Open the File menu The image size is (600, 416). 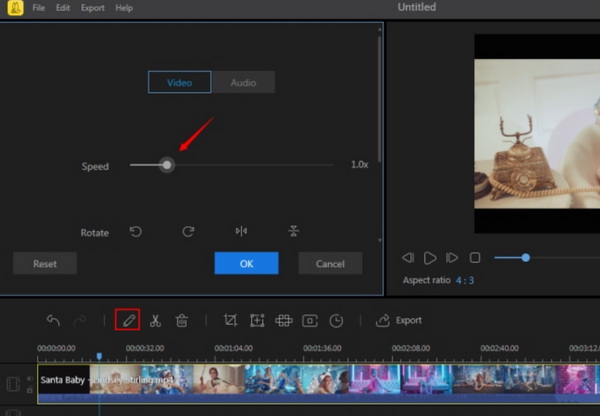pyautogui.click(x=38, y=8)
